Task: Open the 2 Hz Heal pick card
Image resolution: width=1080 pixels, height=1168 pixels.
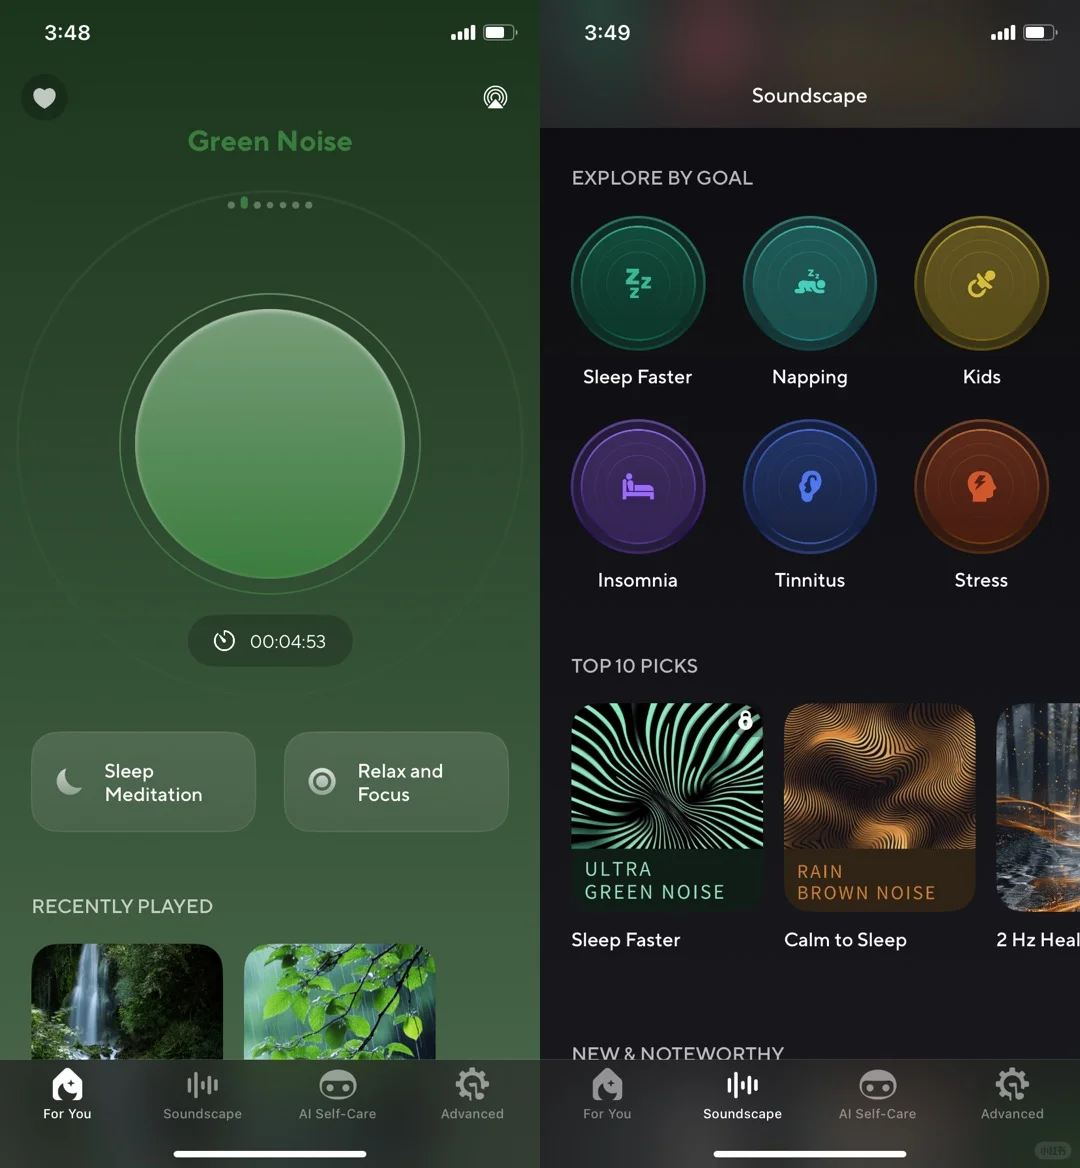Action: 1038,807
